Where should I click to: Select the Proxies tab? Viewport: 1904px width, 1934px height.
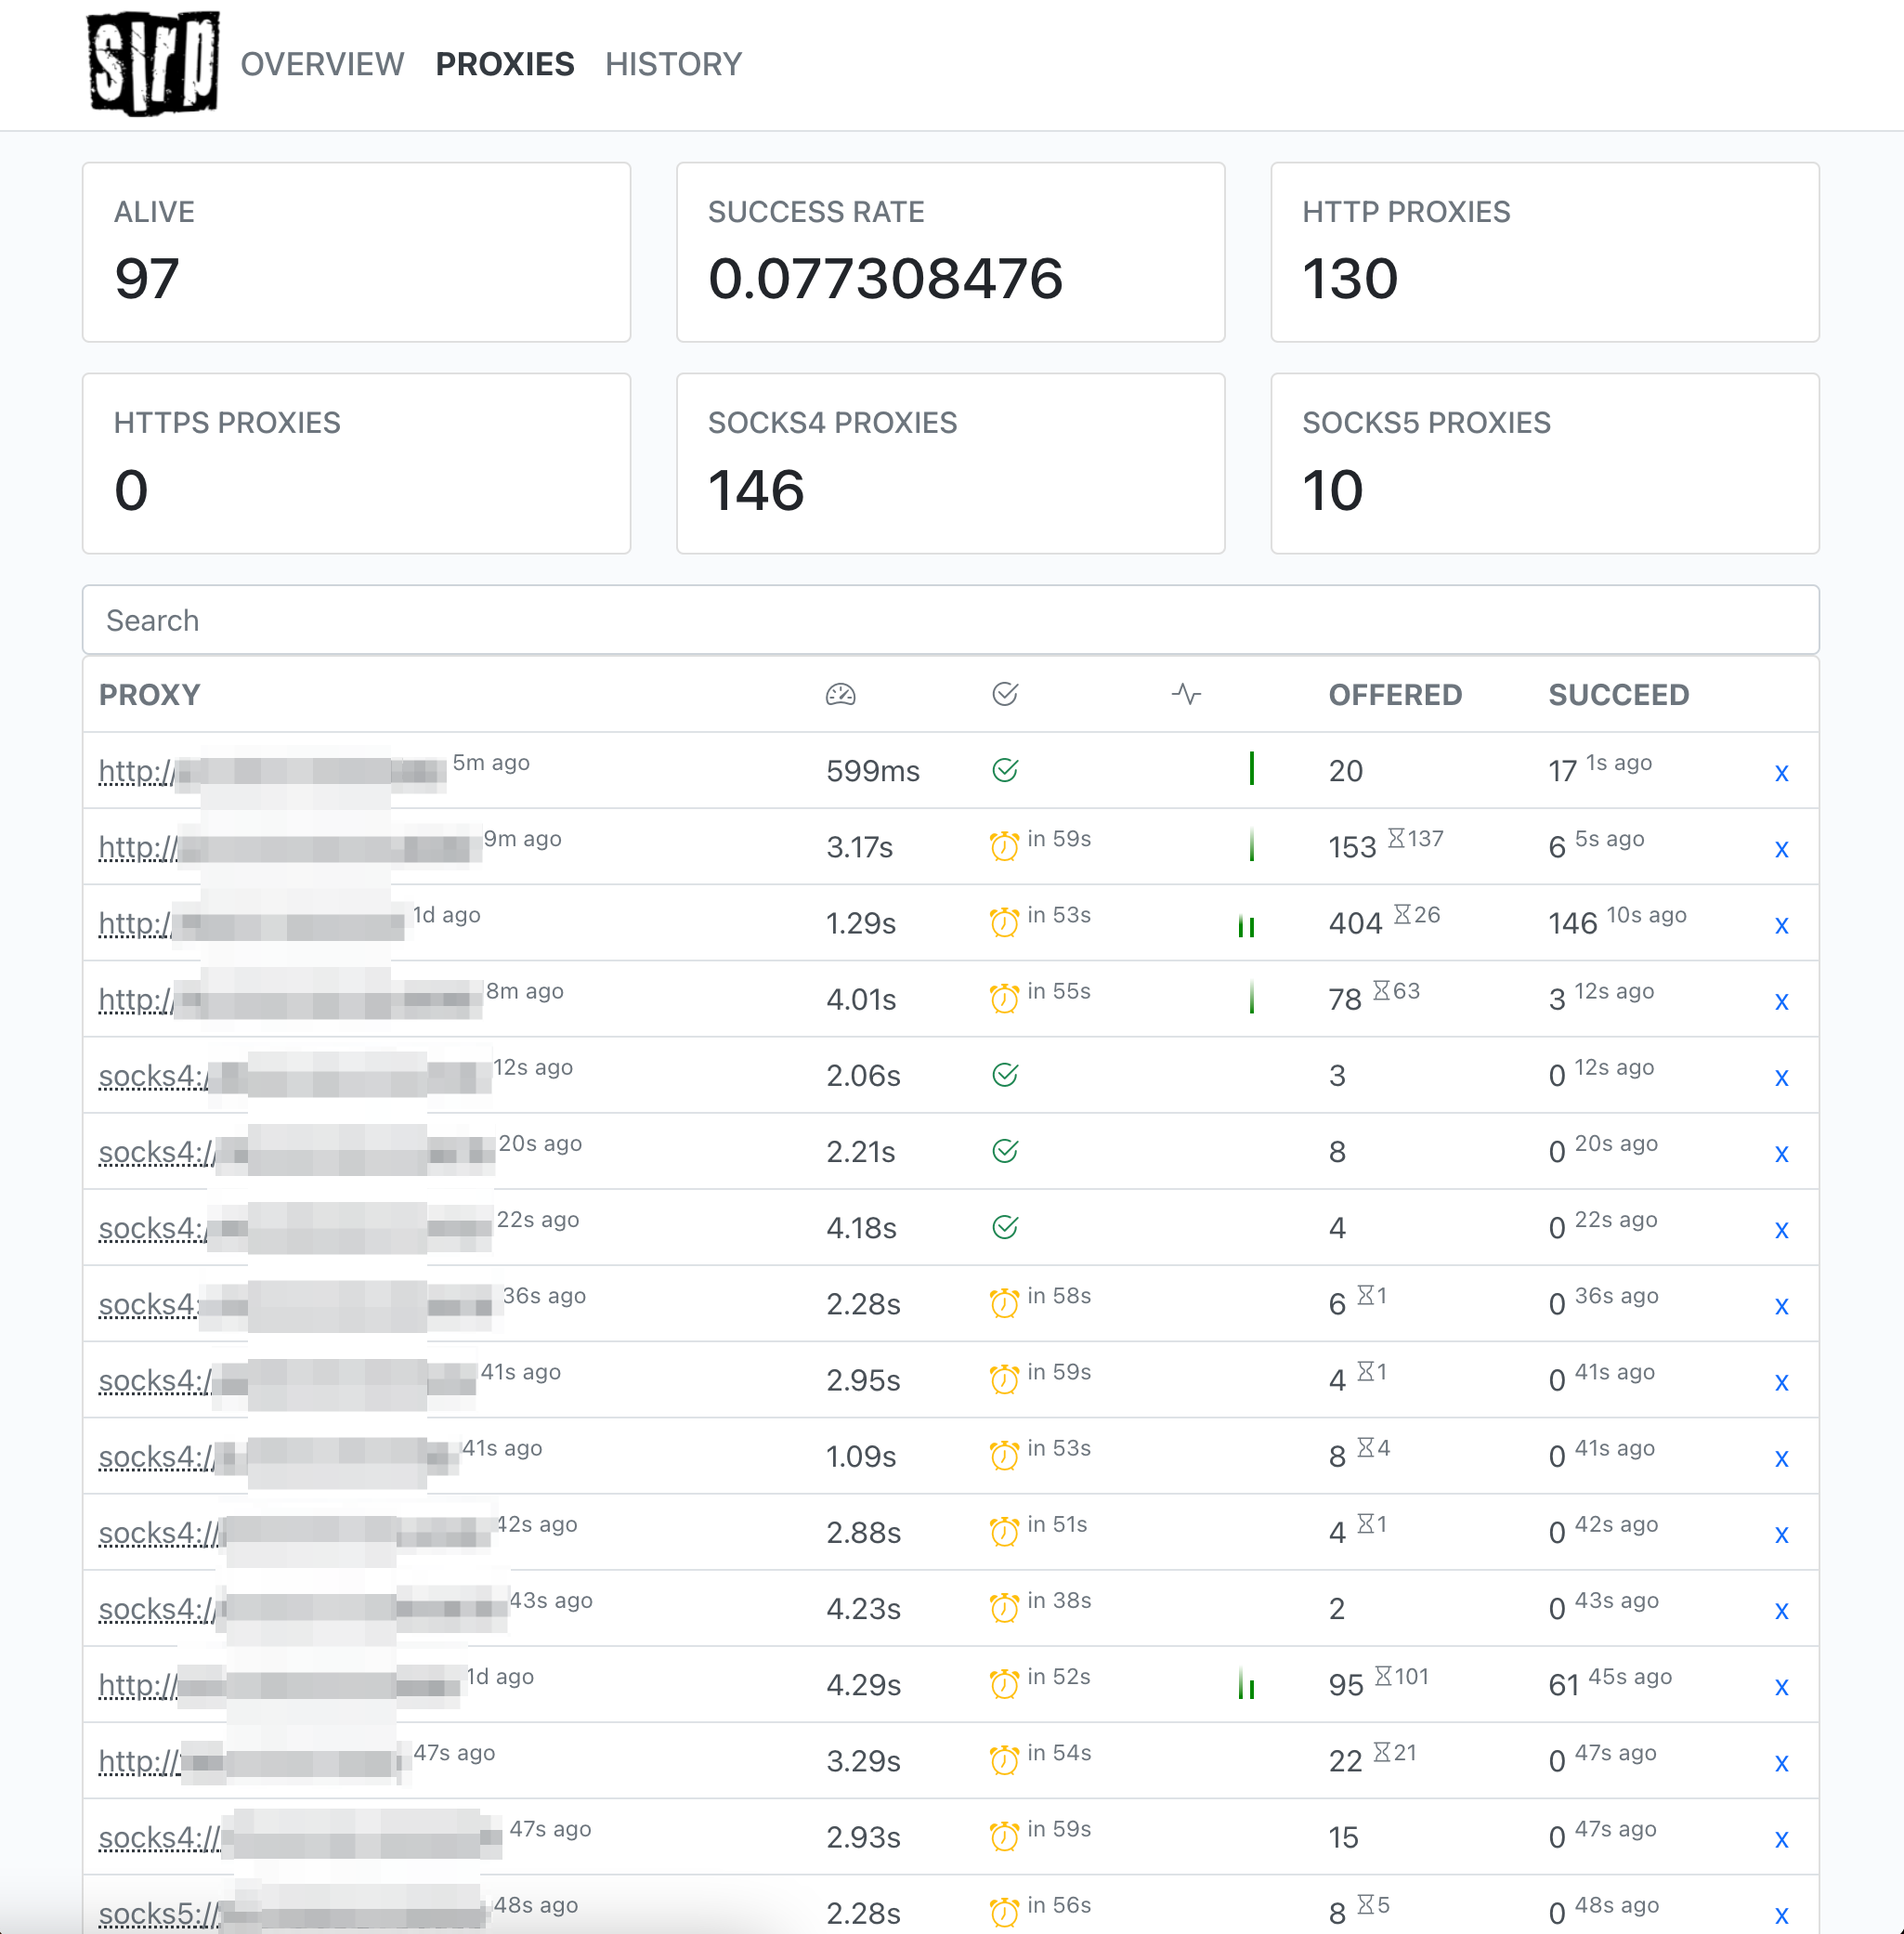tap(505, 64)
